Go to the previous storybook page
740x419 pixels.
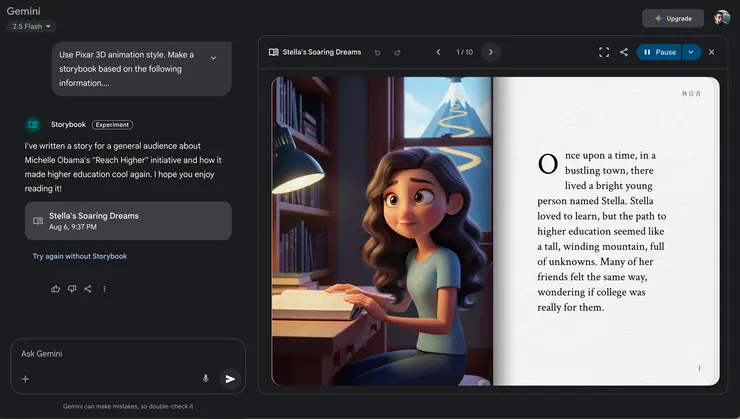click(438, 52)
